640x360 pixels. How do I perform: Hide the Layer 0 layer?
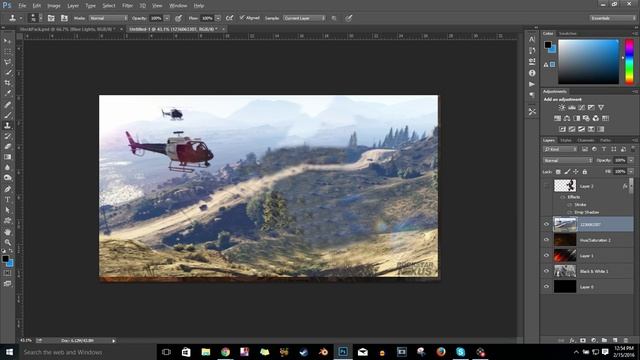[x=546, y=287]
